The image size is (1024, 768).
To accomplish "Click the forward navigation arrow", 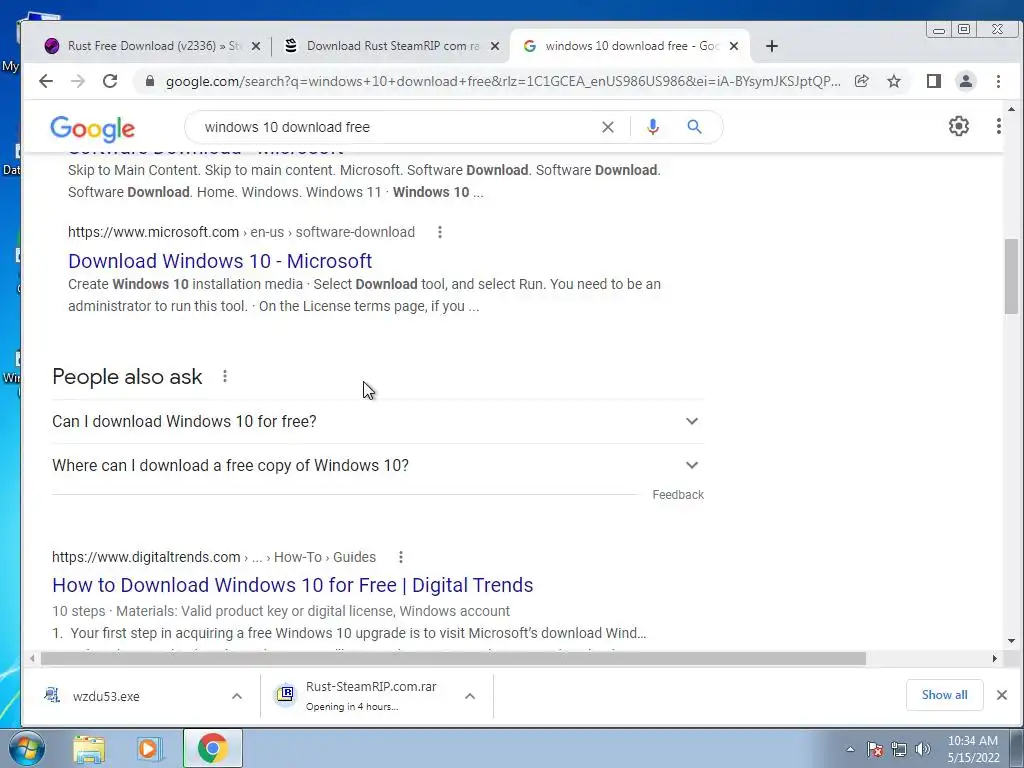I will [78, 81].
